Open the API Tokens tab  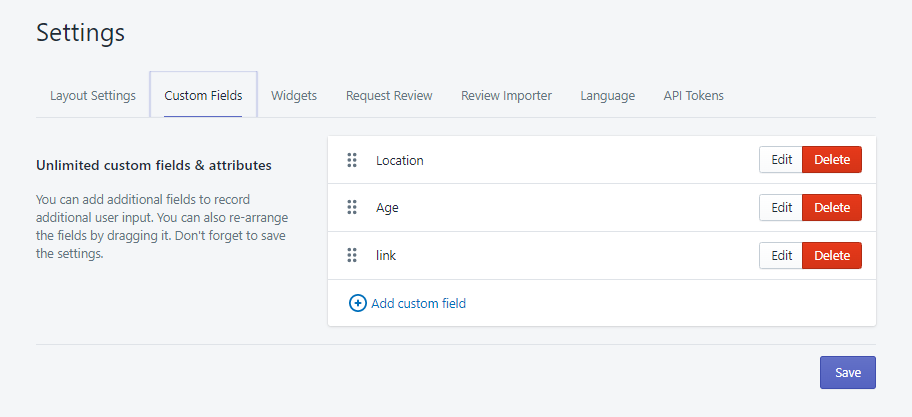(x=693, y=96)
